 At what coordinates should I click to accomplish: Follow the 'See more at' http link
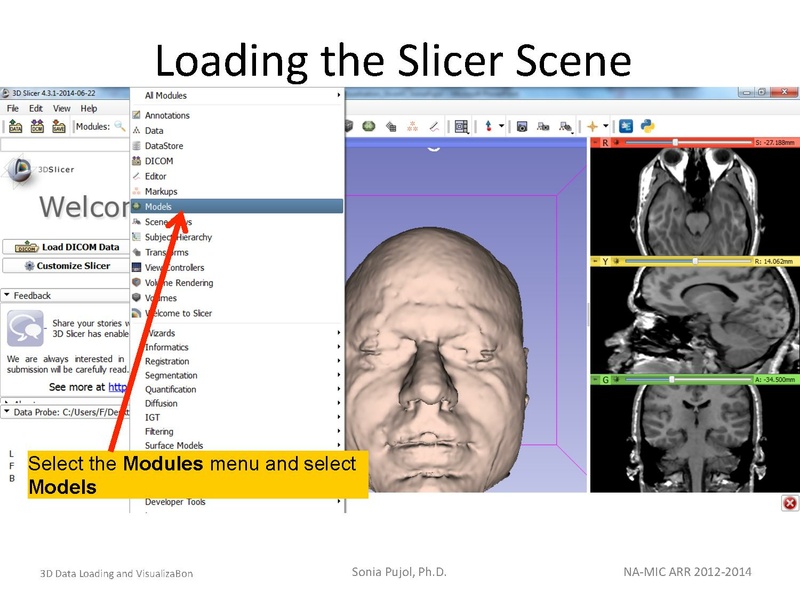[x=118, y=387]
